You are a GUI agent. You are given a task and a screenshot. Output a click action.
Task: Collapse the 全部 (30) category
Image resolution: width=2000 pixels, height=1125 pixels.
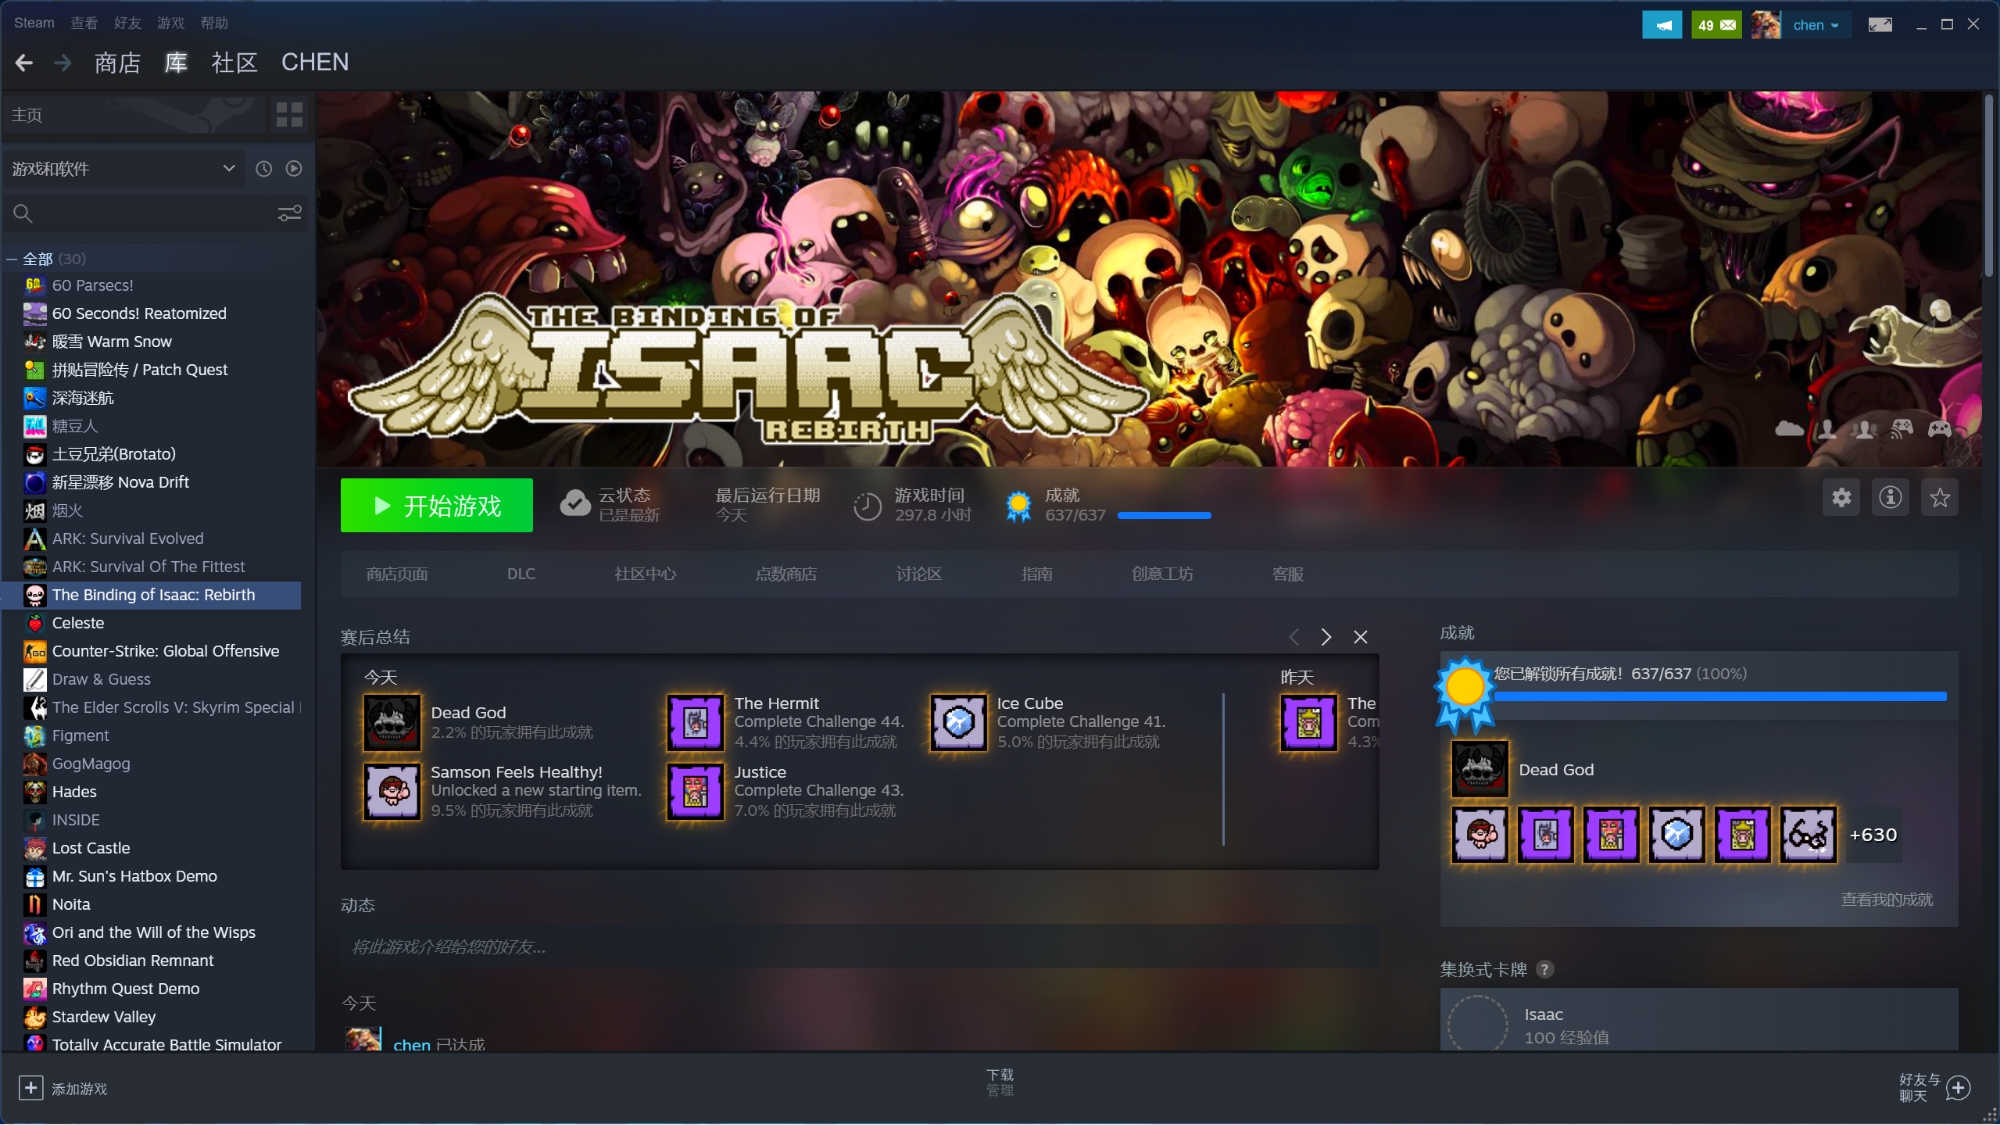[12, 259]
